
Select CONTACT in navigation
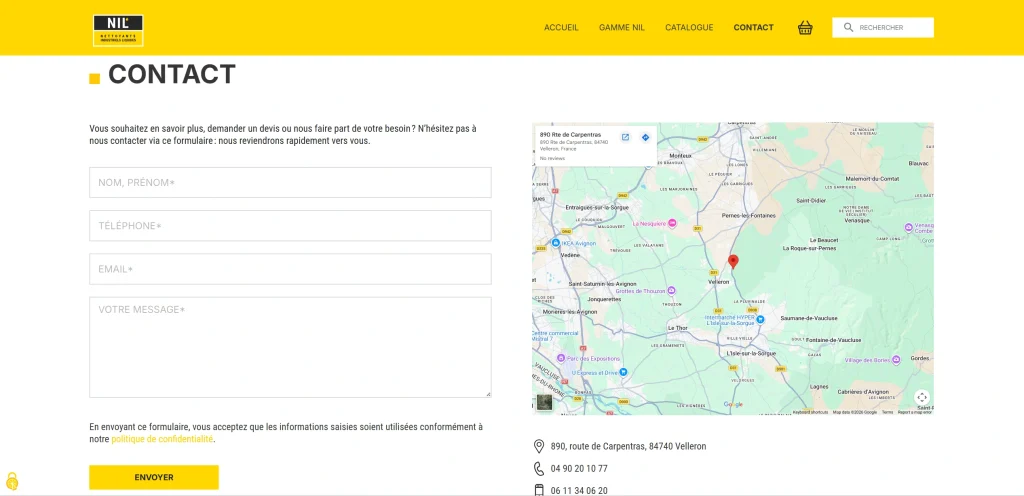pyautogui.click(x=754, y=27)
